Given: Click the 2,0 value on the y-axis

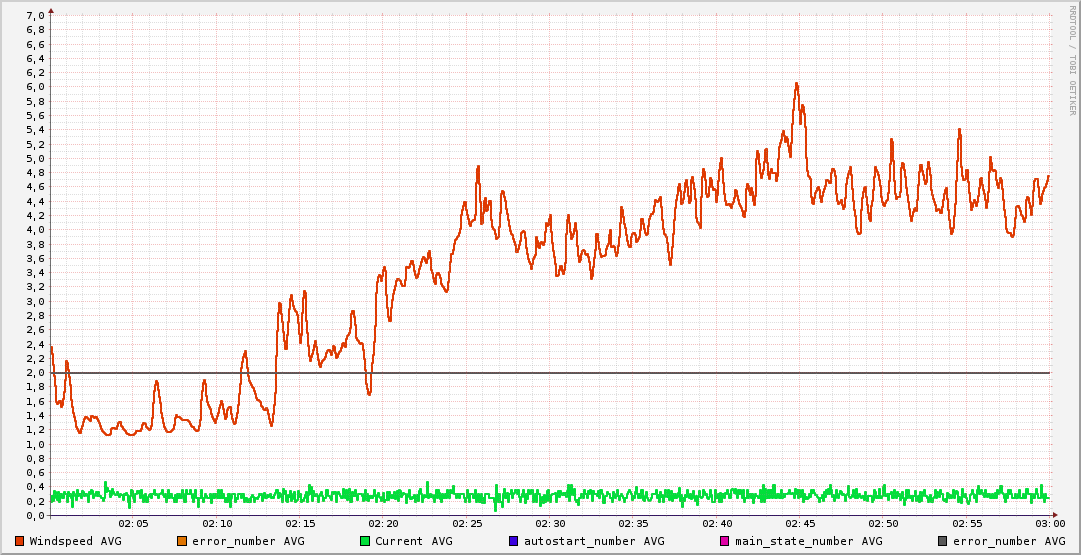Looking at the screenshot, I should tap(34, 373).
